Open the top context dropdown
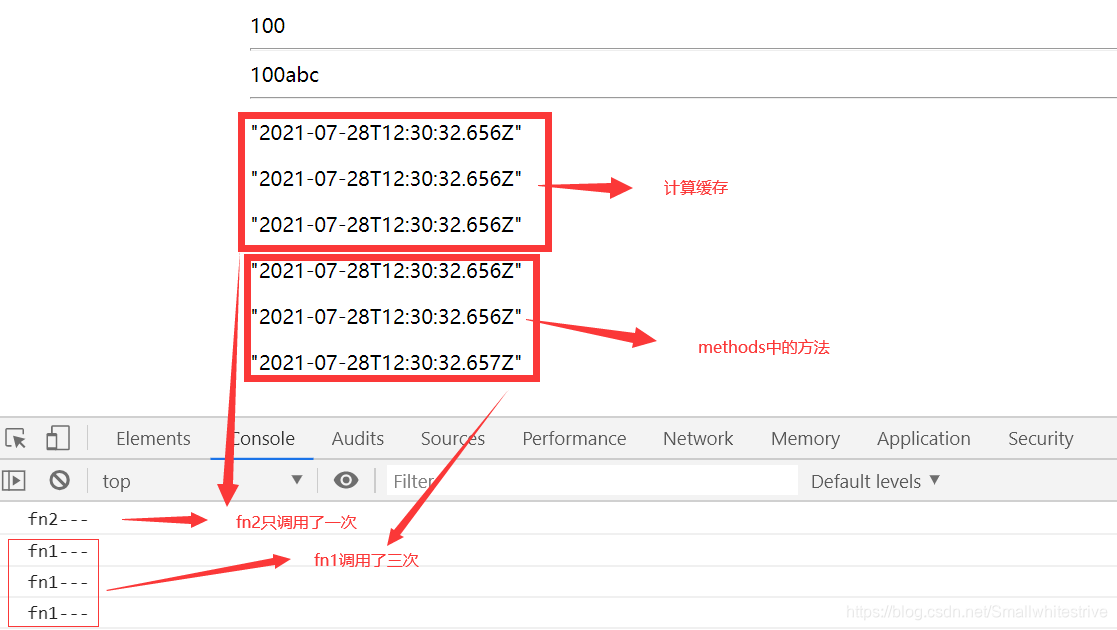1117x630 pixels. pyautogui.click(x=202, y=481)
